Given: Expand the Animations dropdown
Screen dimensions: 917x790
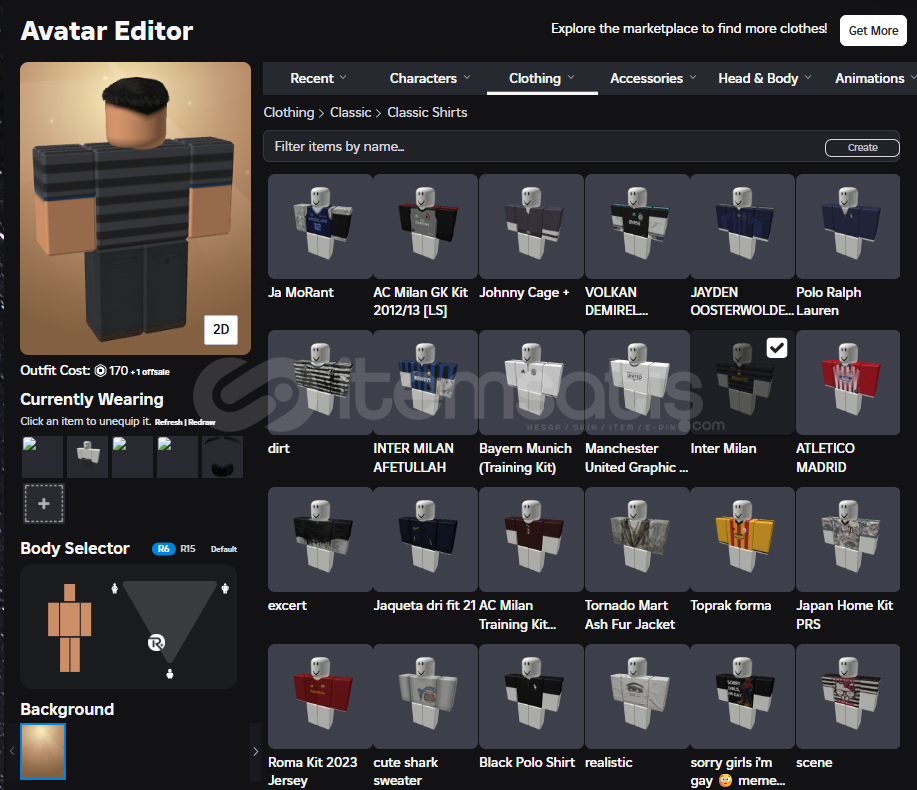Looking at the screenshot, I should (x=875, y=78).
